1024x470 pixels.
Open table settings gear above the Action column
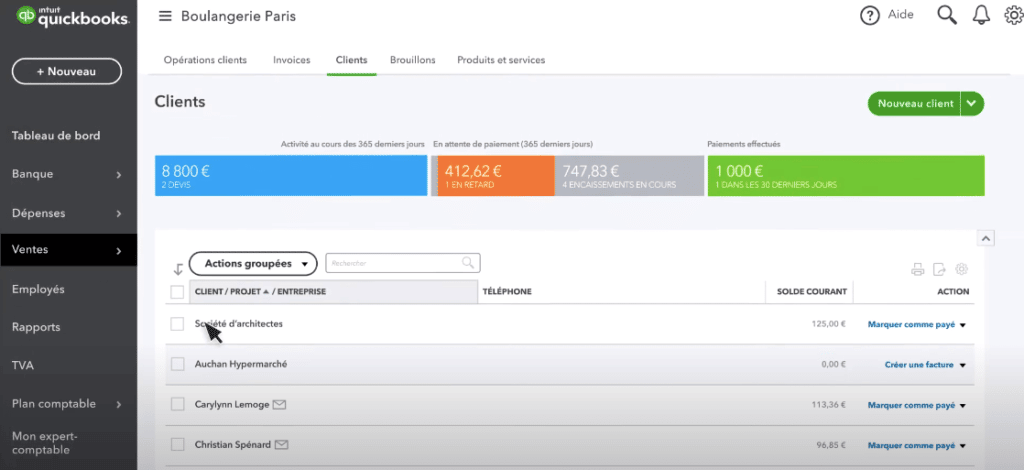click(962, 269)
